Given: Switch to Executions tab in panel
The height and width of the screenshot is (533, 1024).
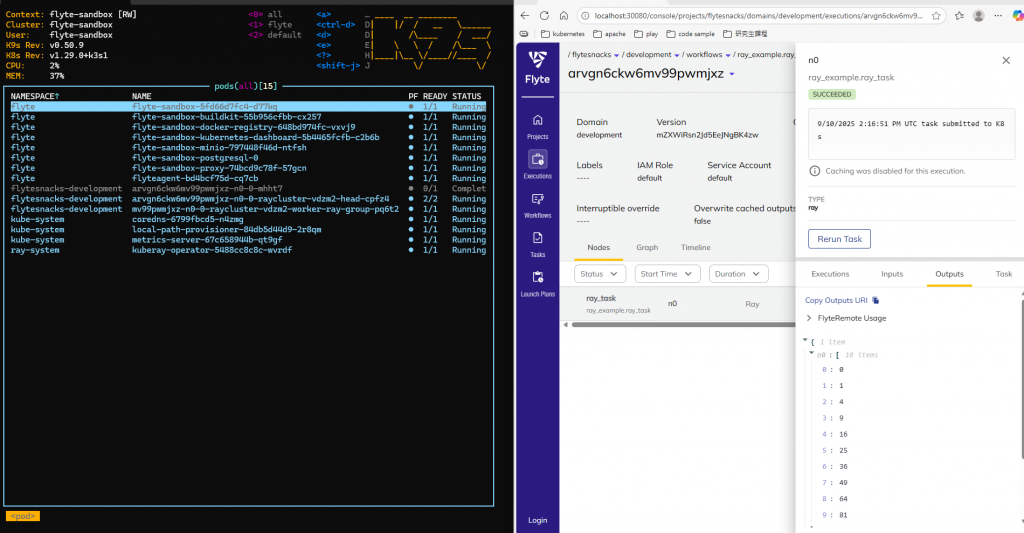Looking at the screenshot, I should click(830, 274).
